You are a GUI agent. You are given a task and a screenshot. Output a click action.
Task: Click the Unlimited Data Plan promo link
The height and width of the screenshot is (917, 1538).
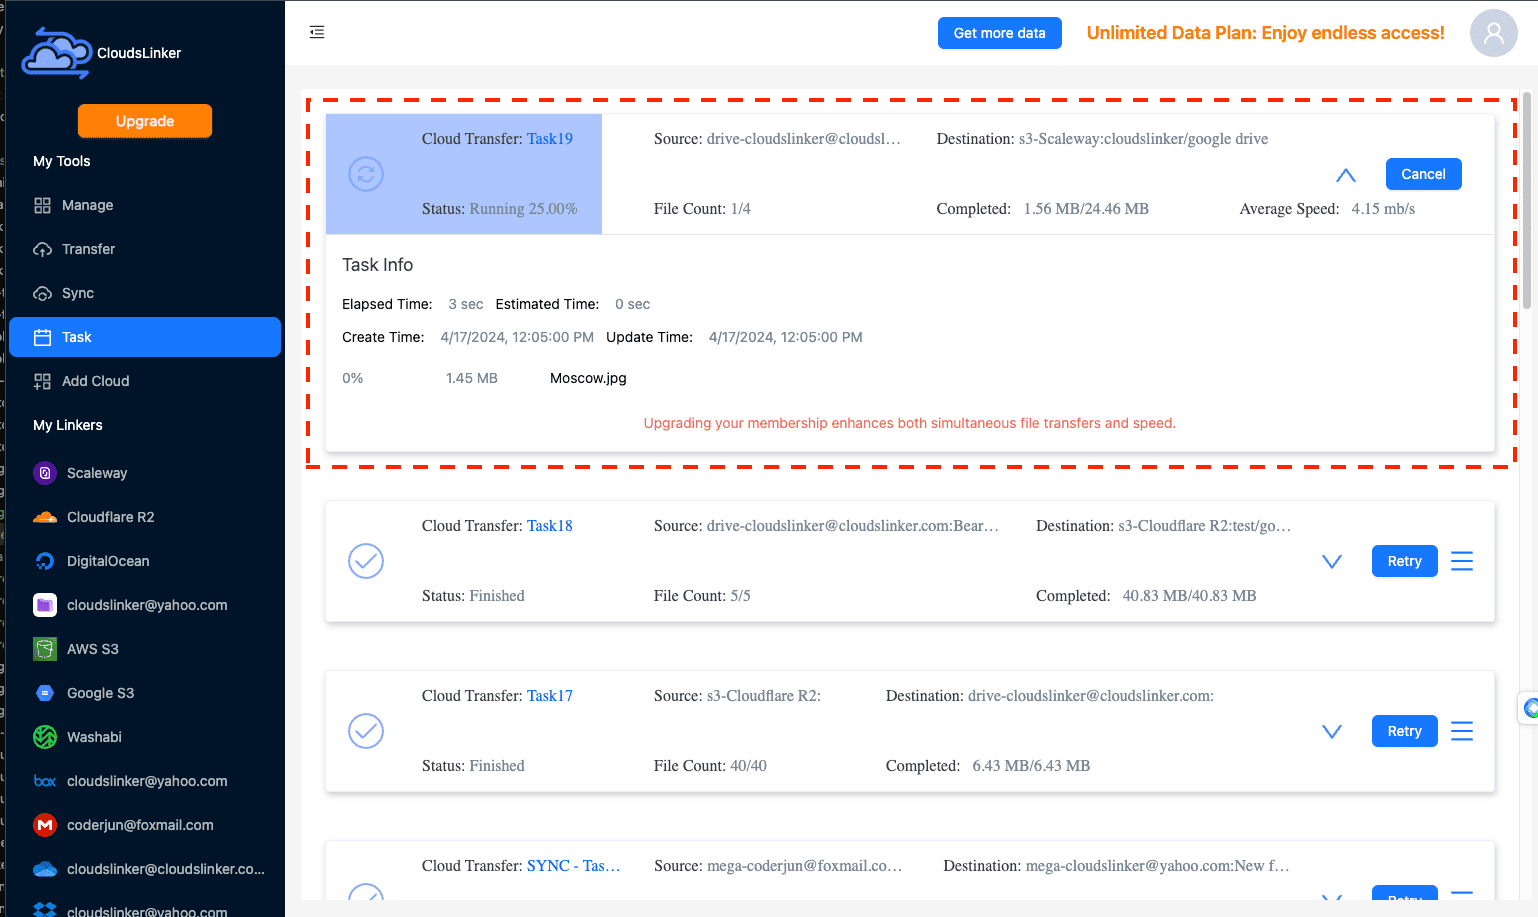point(1265,33)
